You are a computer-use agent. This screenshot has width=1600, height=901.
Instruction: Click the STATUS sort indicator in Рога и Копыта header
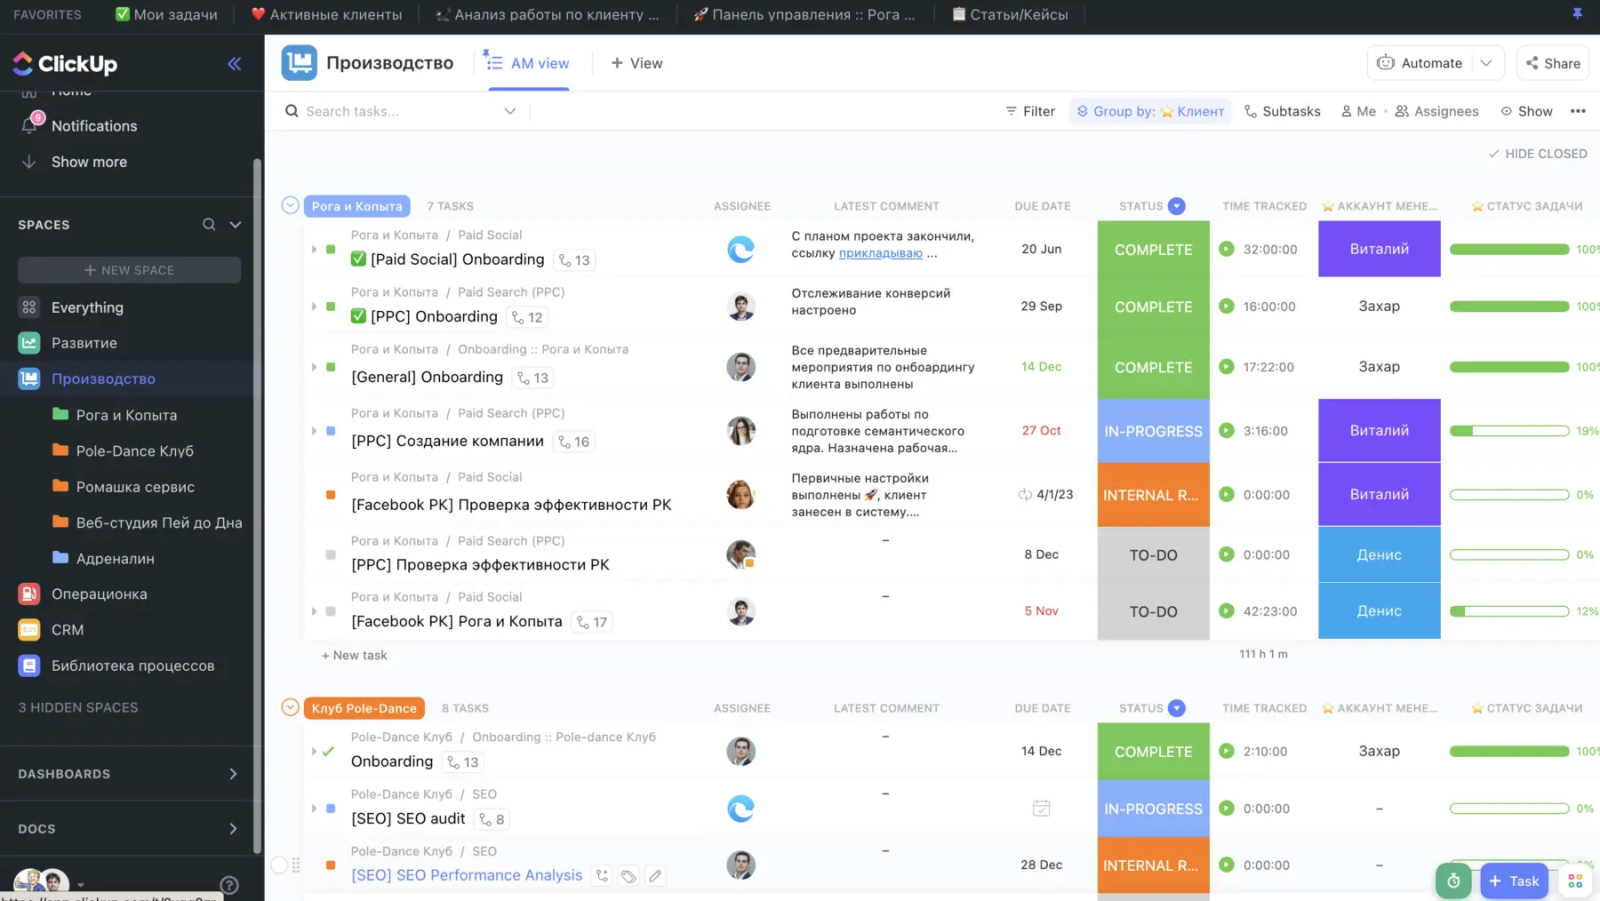coord(1177,206)
